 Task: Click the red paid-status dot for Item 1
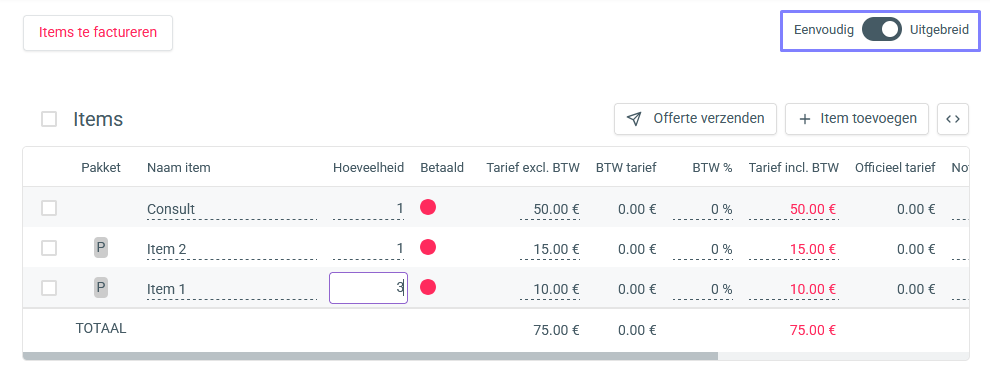click(428, 288)
